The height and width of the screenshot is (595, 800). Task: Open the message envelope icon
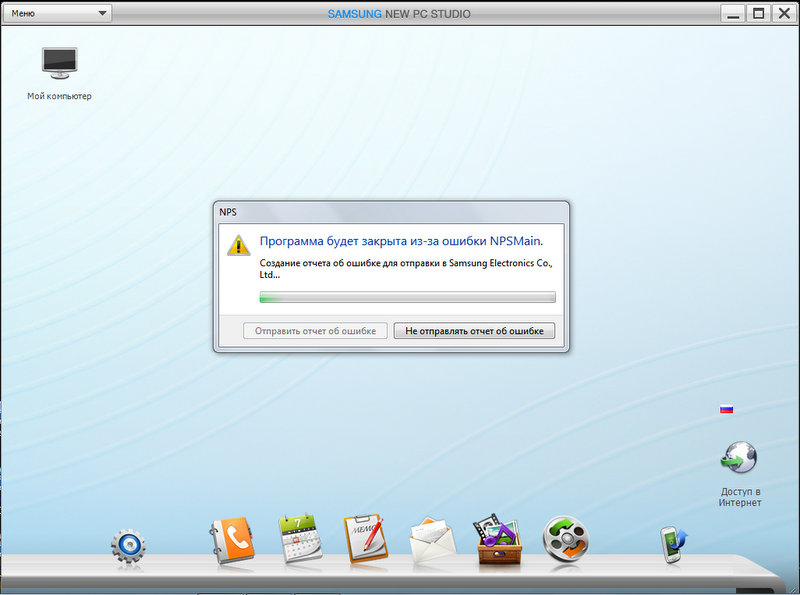pos(433,540)
